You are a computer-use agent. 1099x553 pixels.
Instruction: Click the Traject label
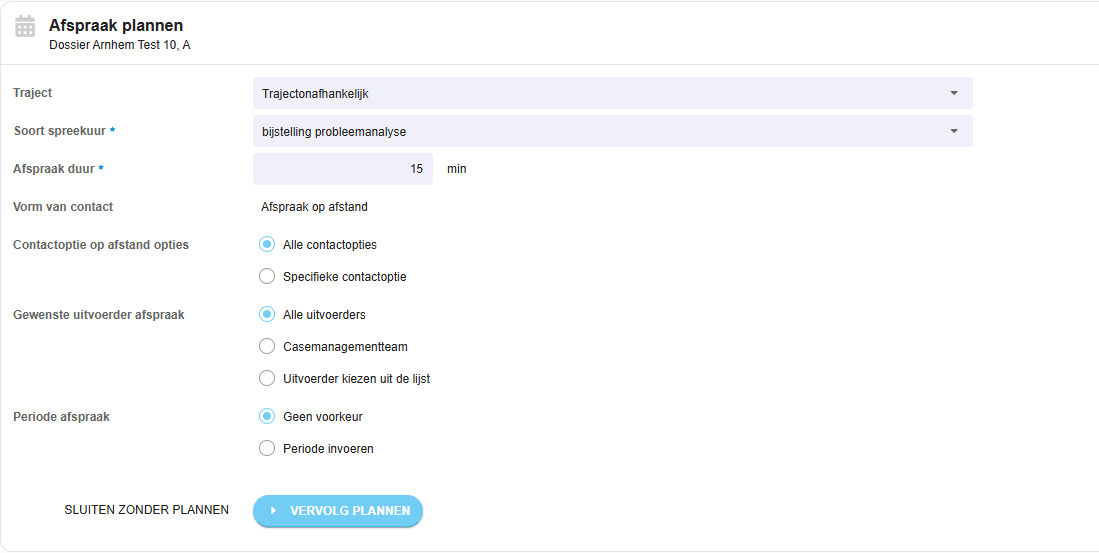[x=32, y=93]
